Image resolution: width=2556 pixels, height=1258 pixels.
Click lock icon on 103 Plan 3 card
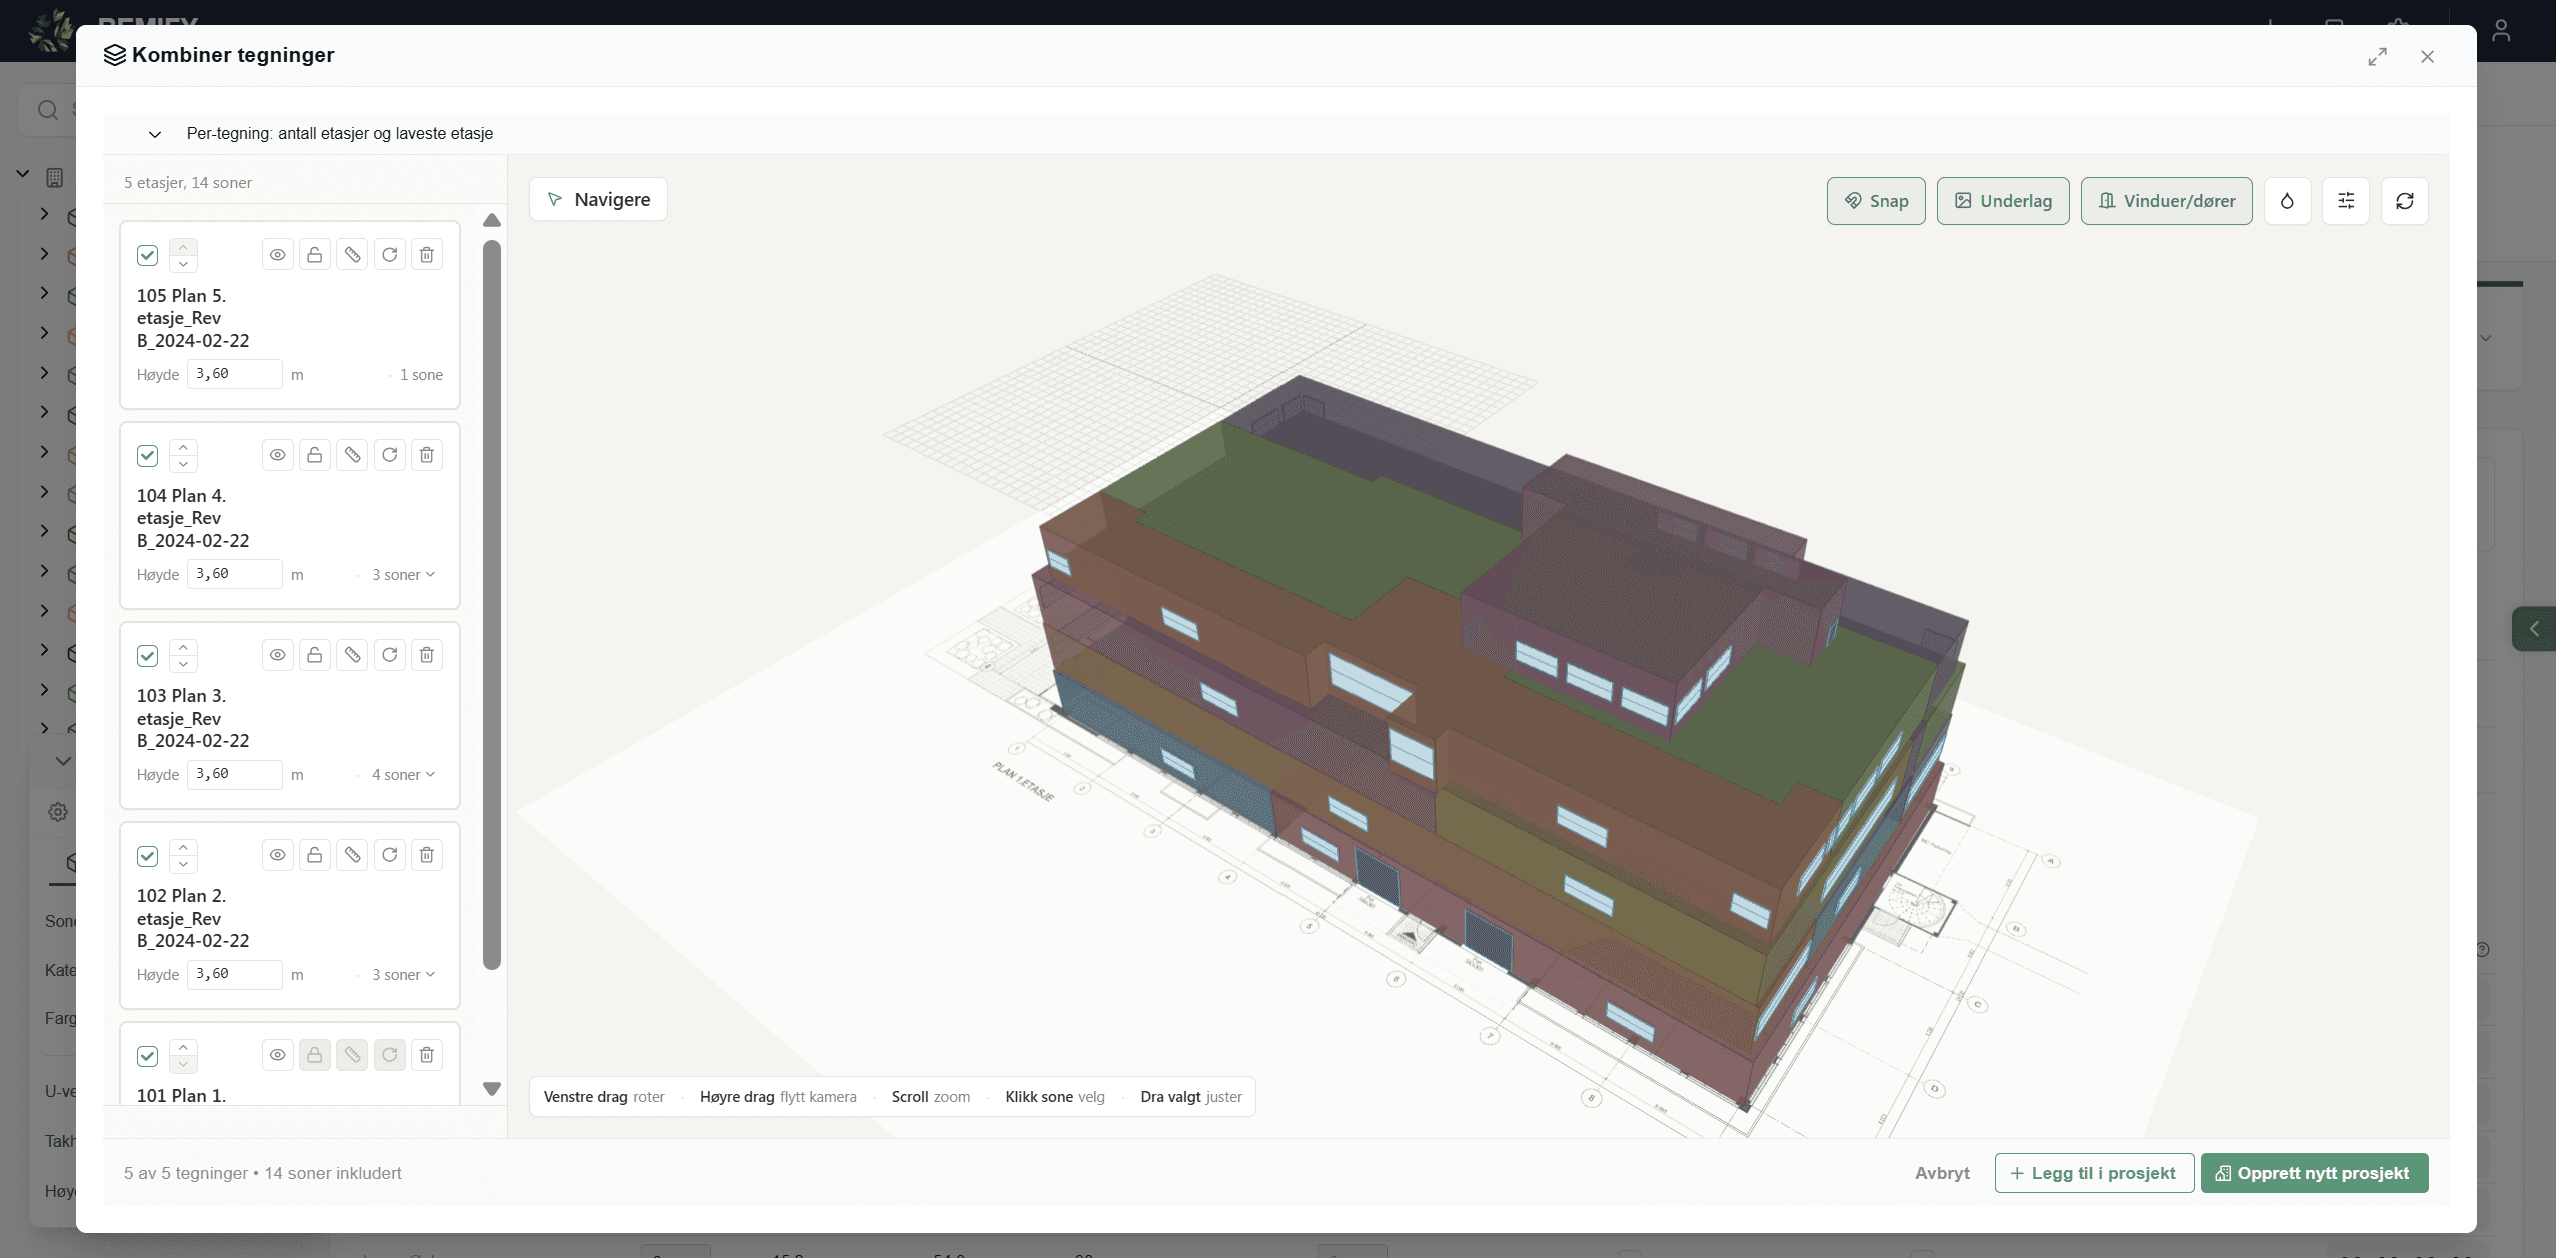[x=315, y=655]
